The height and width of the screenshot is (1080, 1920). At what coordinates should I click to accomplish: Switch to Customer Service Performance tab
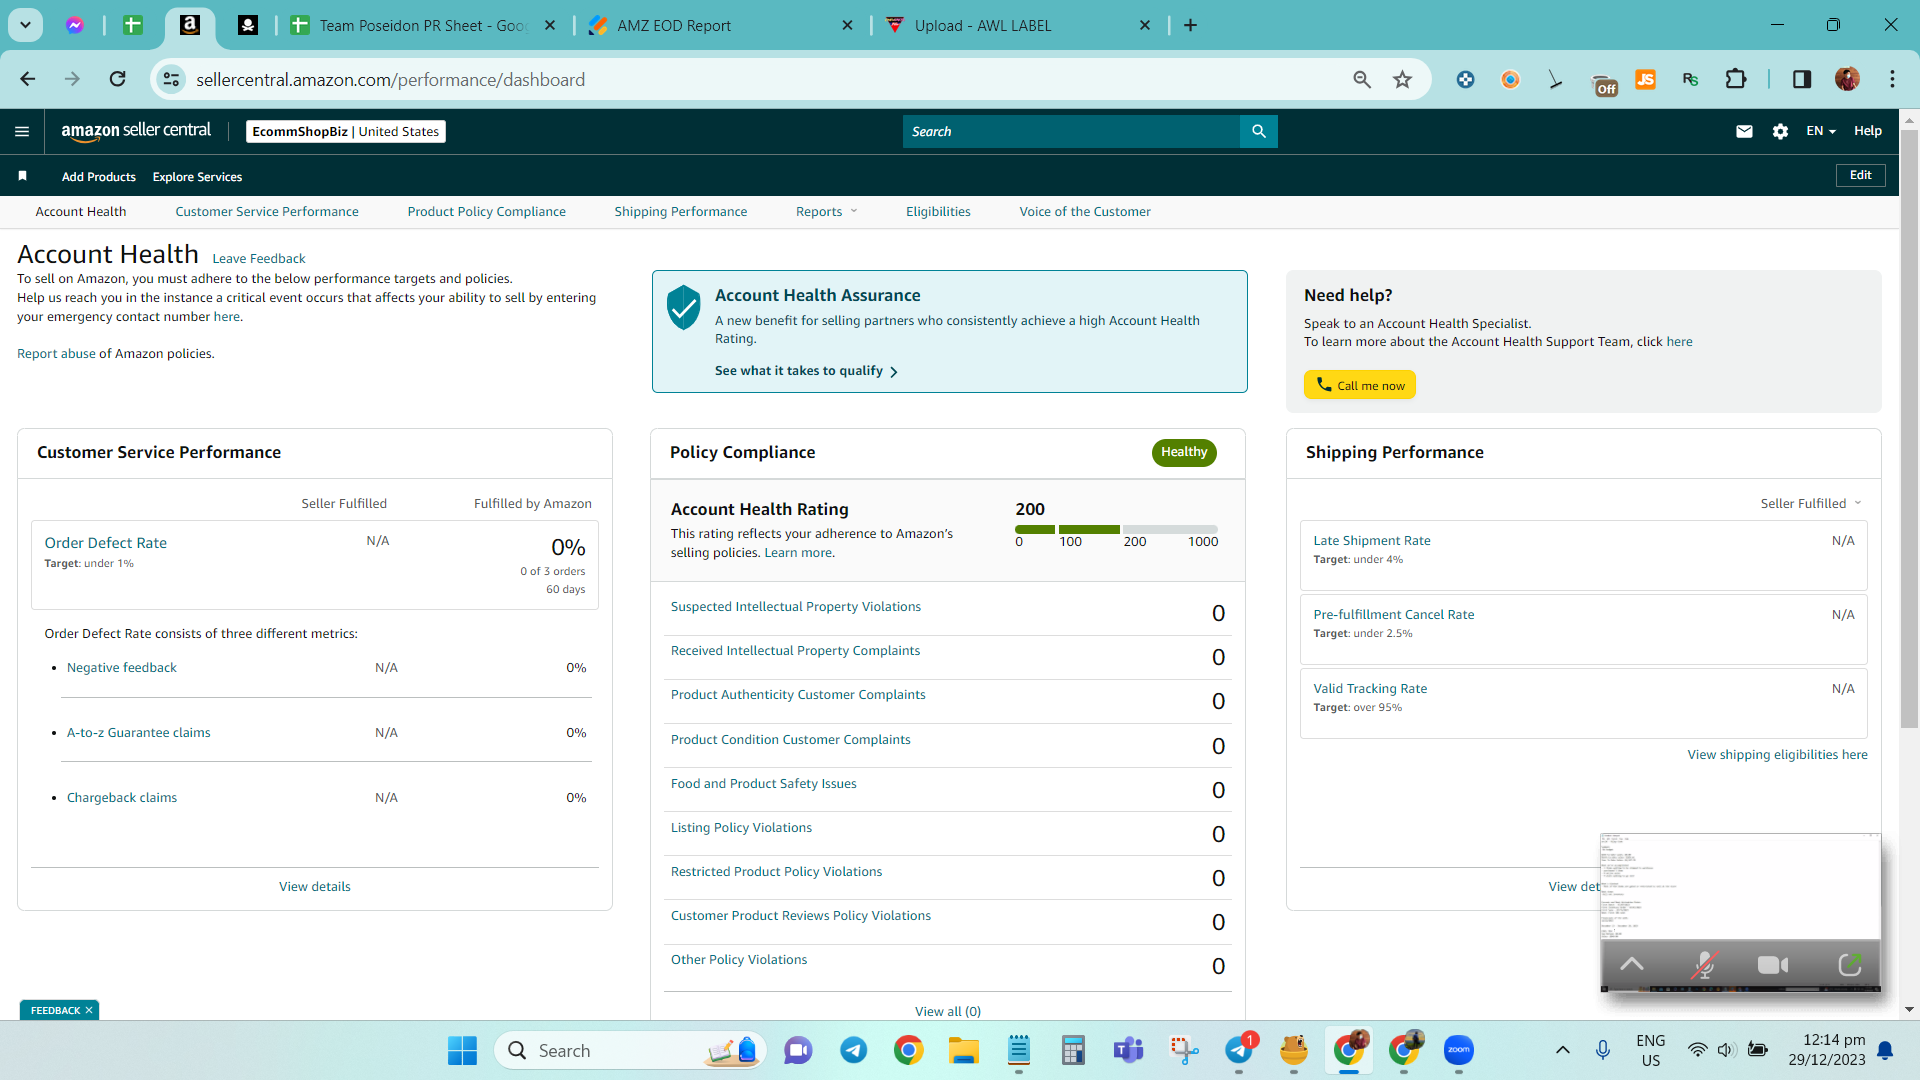click(x=267, y=211)
